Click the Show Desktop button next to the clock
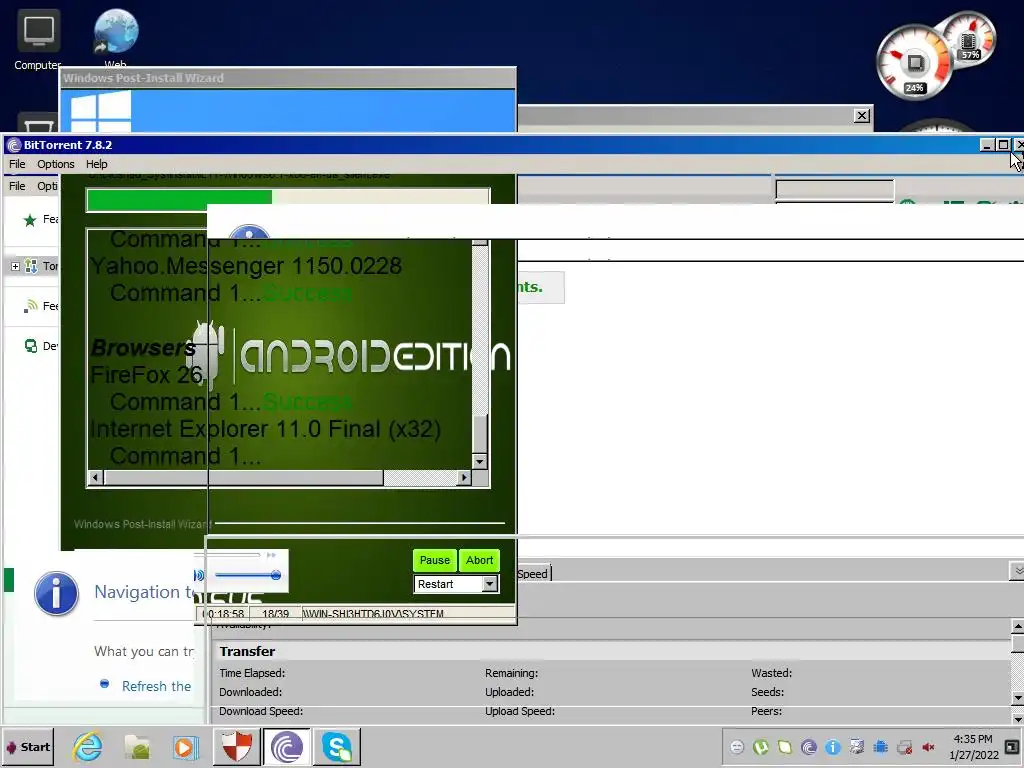1024x768 pixels. [x=1012, y=746]
